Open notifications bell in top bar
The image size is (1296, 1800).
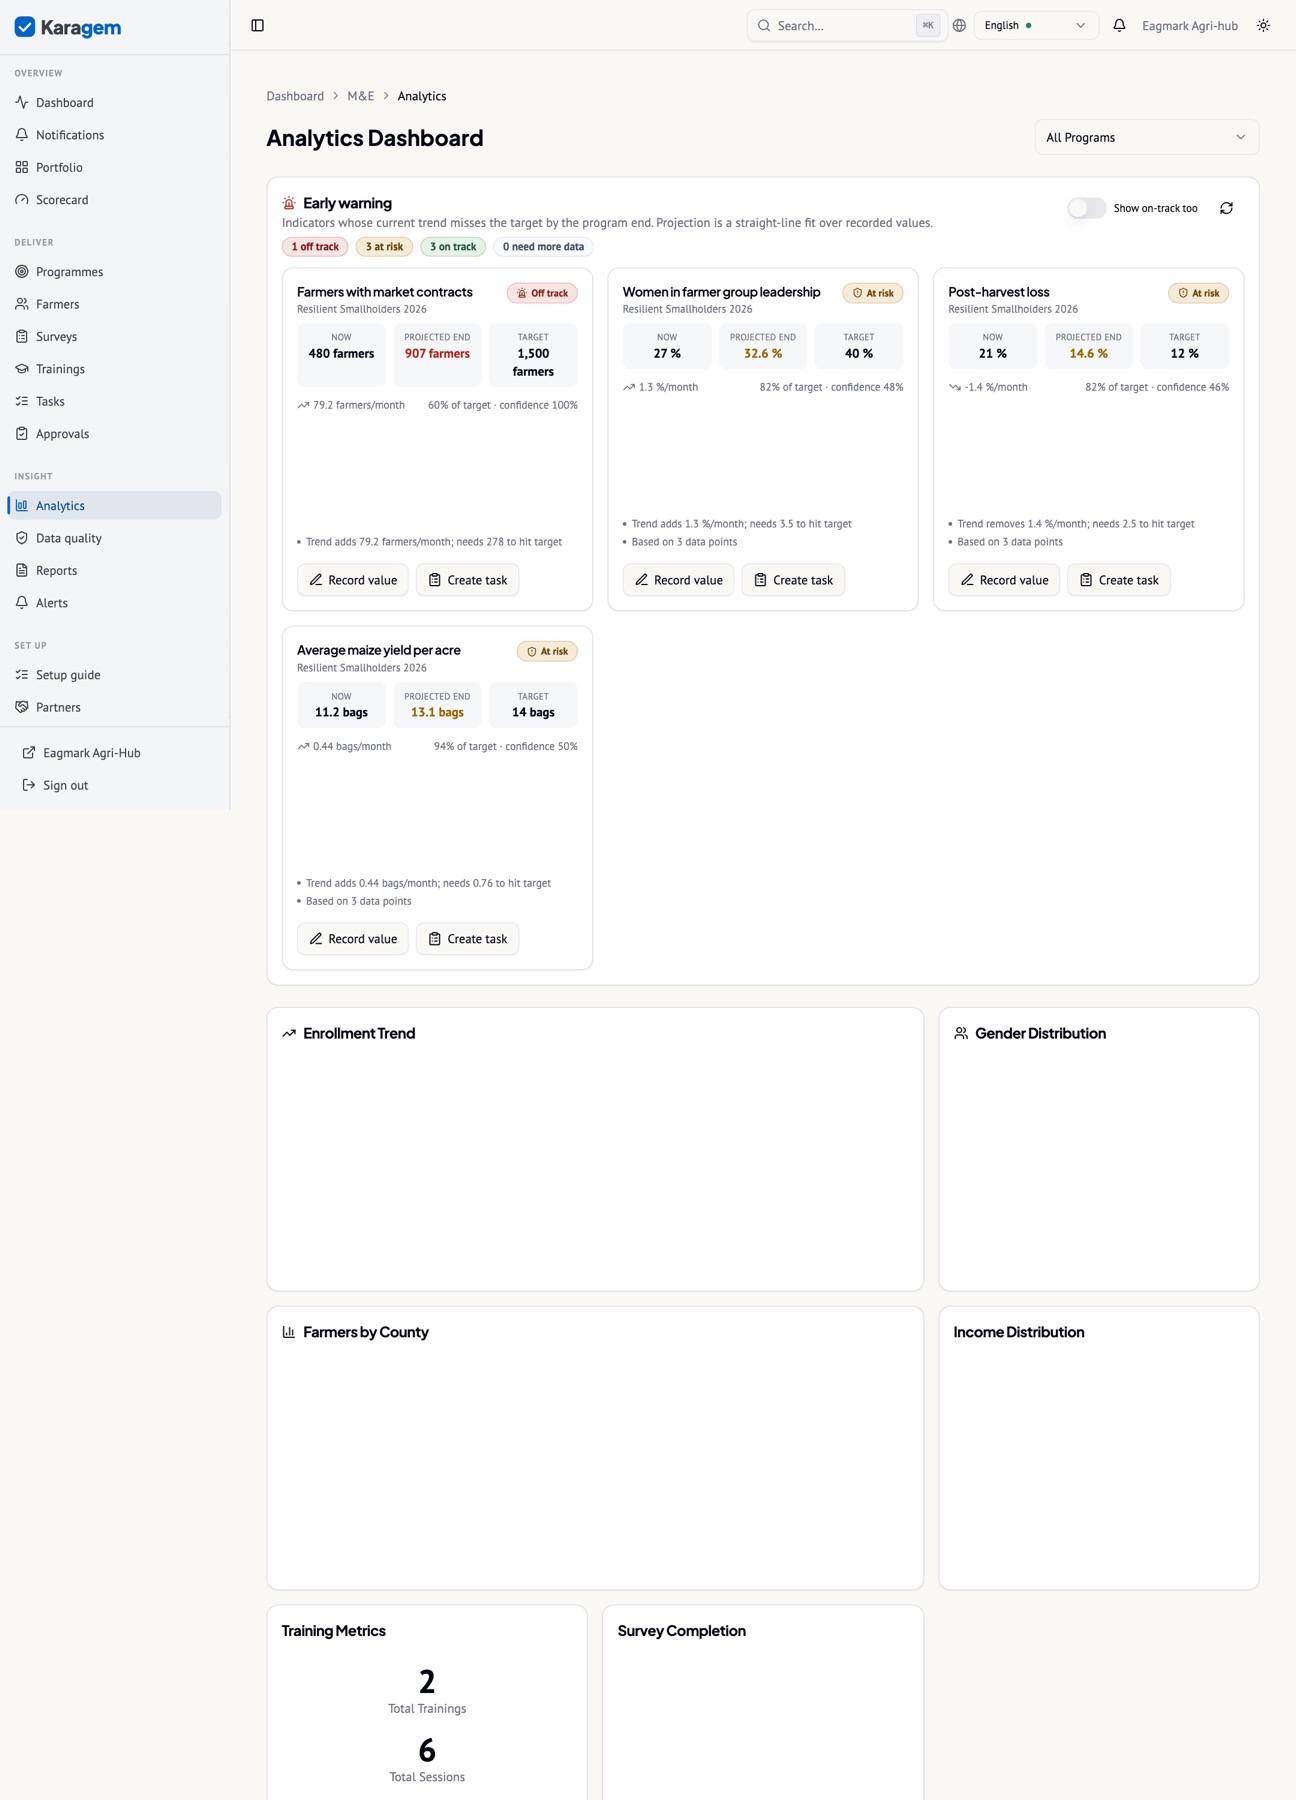pyautogui.click(x=1119, y=25)
